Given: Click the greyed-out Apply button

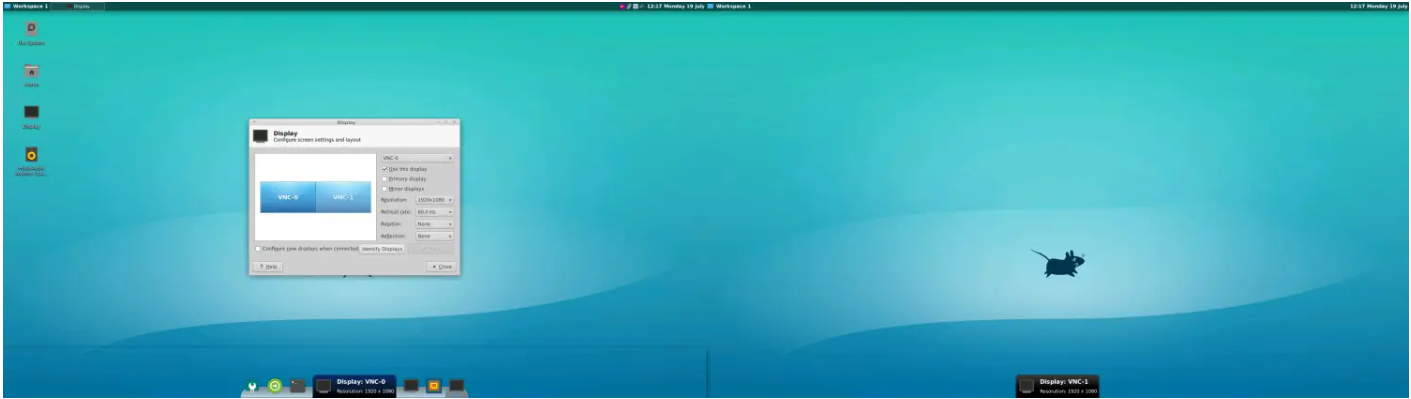Looking at the screenshot, I should (432, 248).
